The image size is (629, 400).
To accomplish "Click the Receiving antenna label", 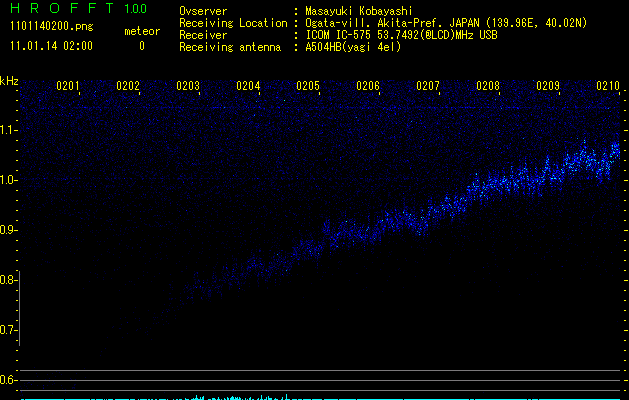I will click(x=230, y=47).
